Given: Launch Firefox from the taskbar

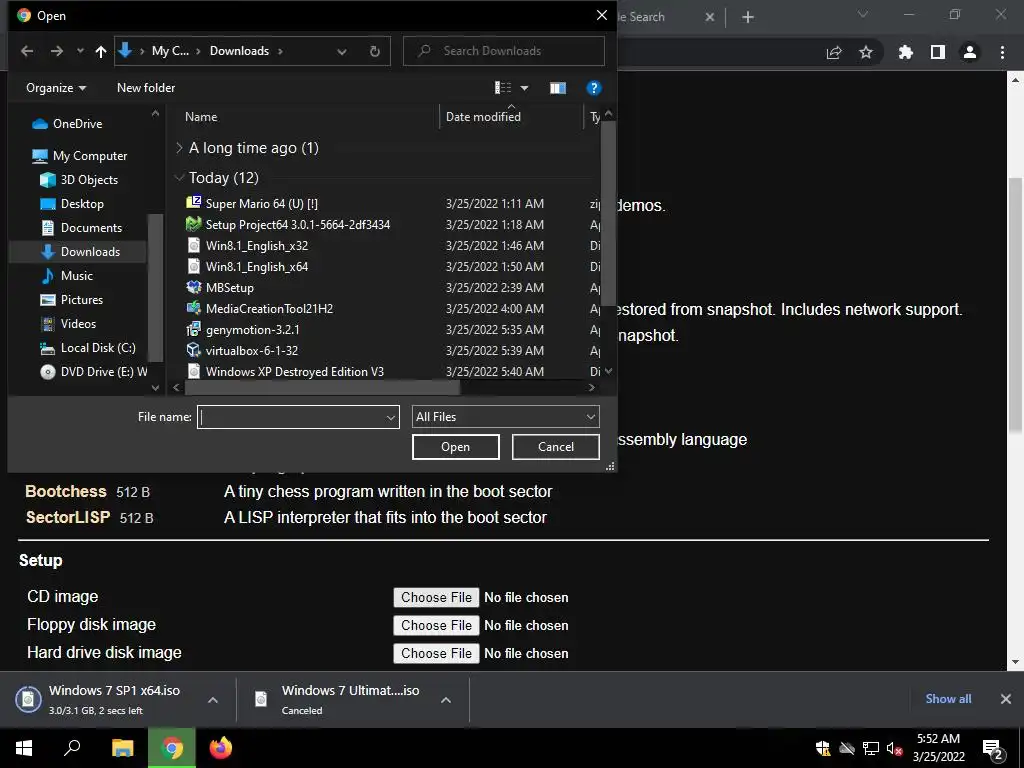Looking at the screenshot, I should [x=221, y=748].
